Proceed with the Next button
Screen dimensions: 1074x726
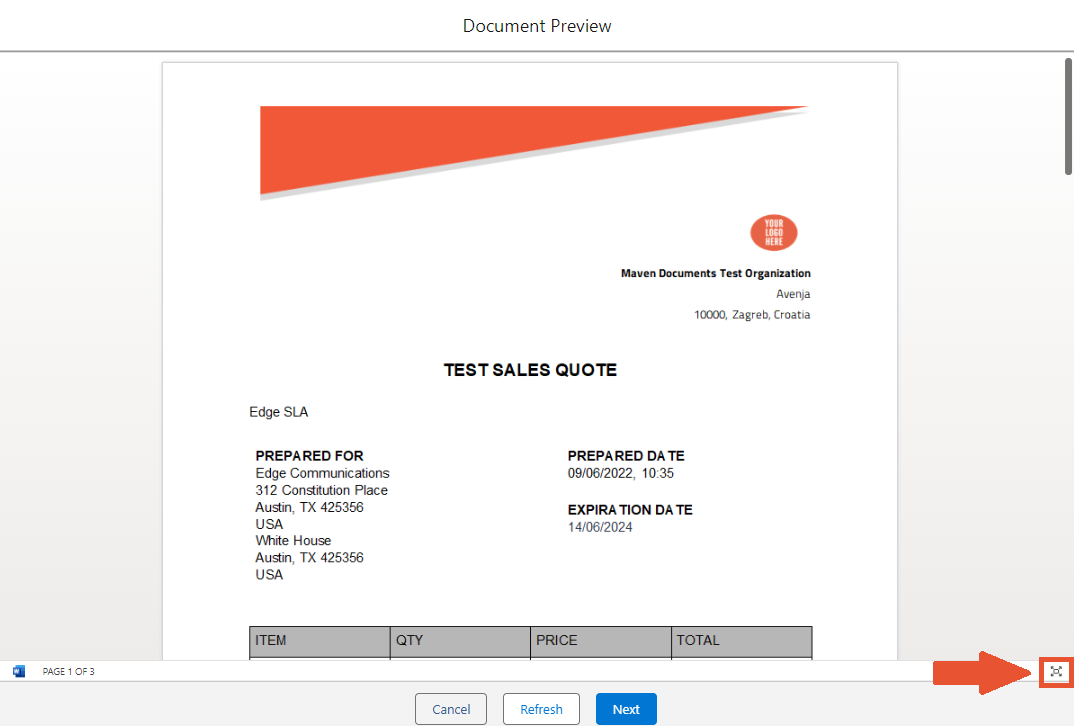[x=626, y=709]
